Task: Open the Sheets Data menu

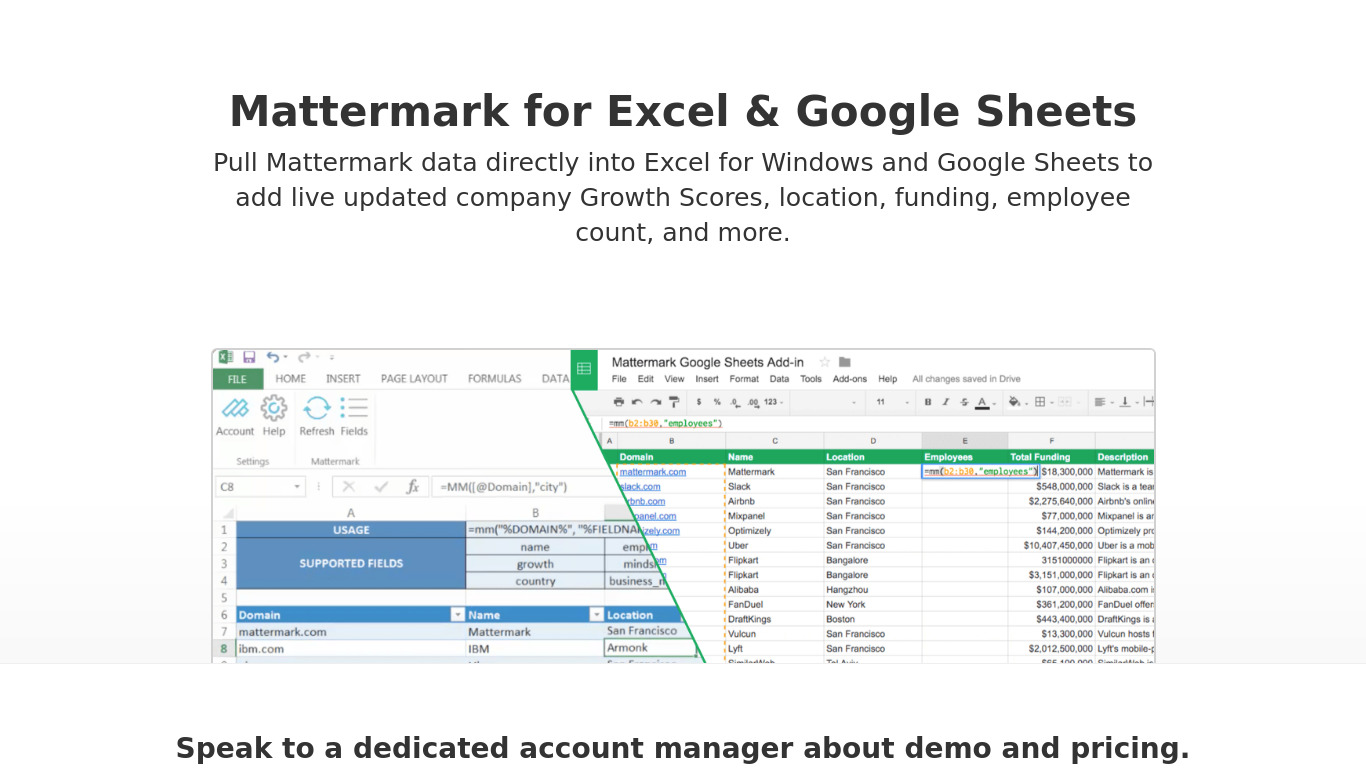Action: pyautogui.click(x=779, y=379)
